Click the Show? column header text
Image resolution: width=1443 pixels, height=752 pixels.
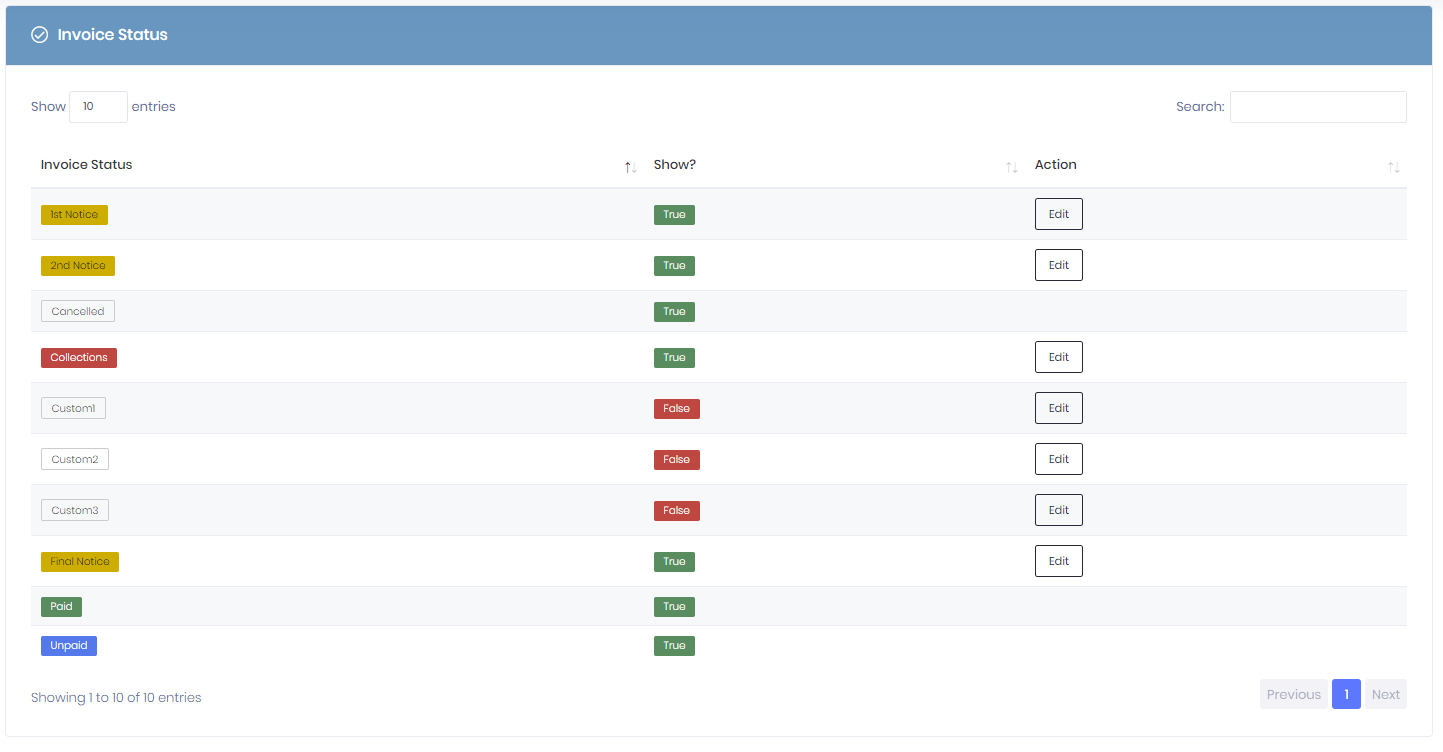tap(675, 165)
